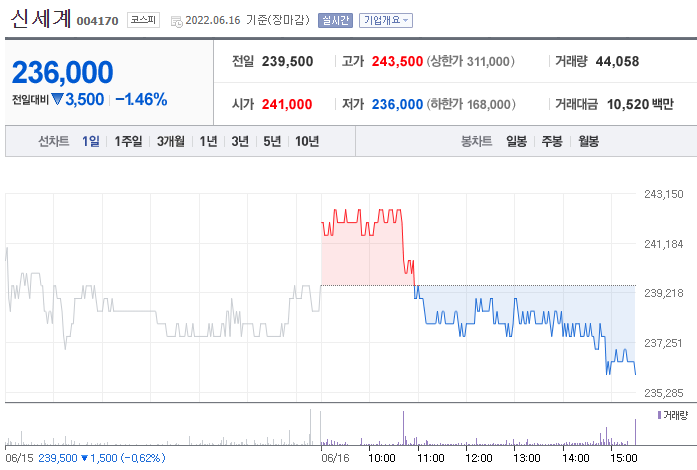Switch to the 1년 chart

click(x=208, y=141)
